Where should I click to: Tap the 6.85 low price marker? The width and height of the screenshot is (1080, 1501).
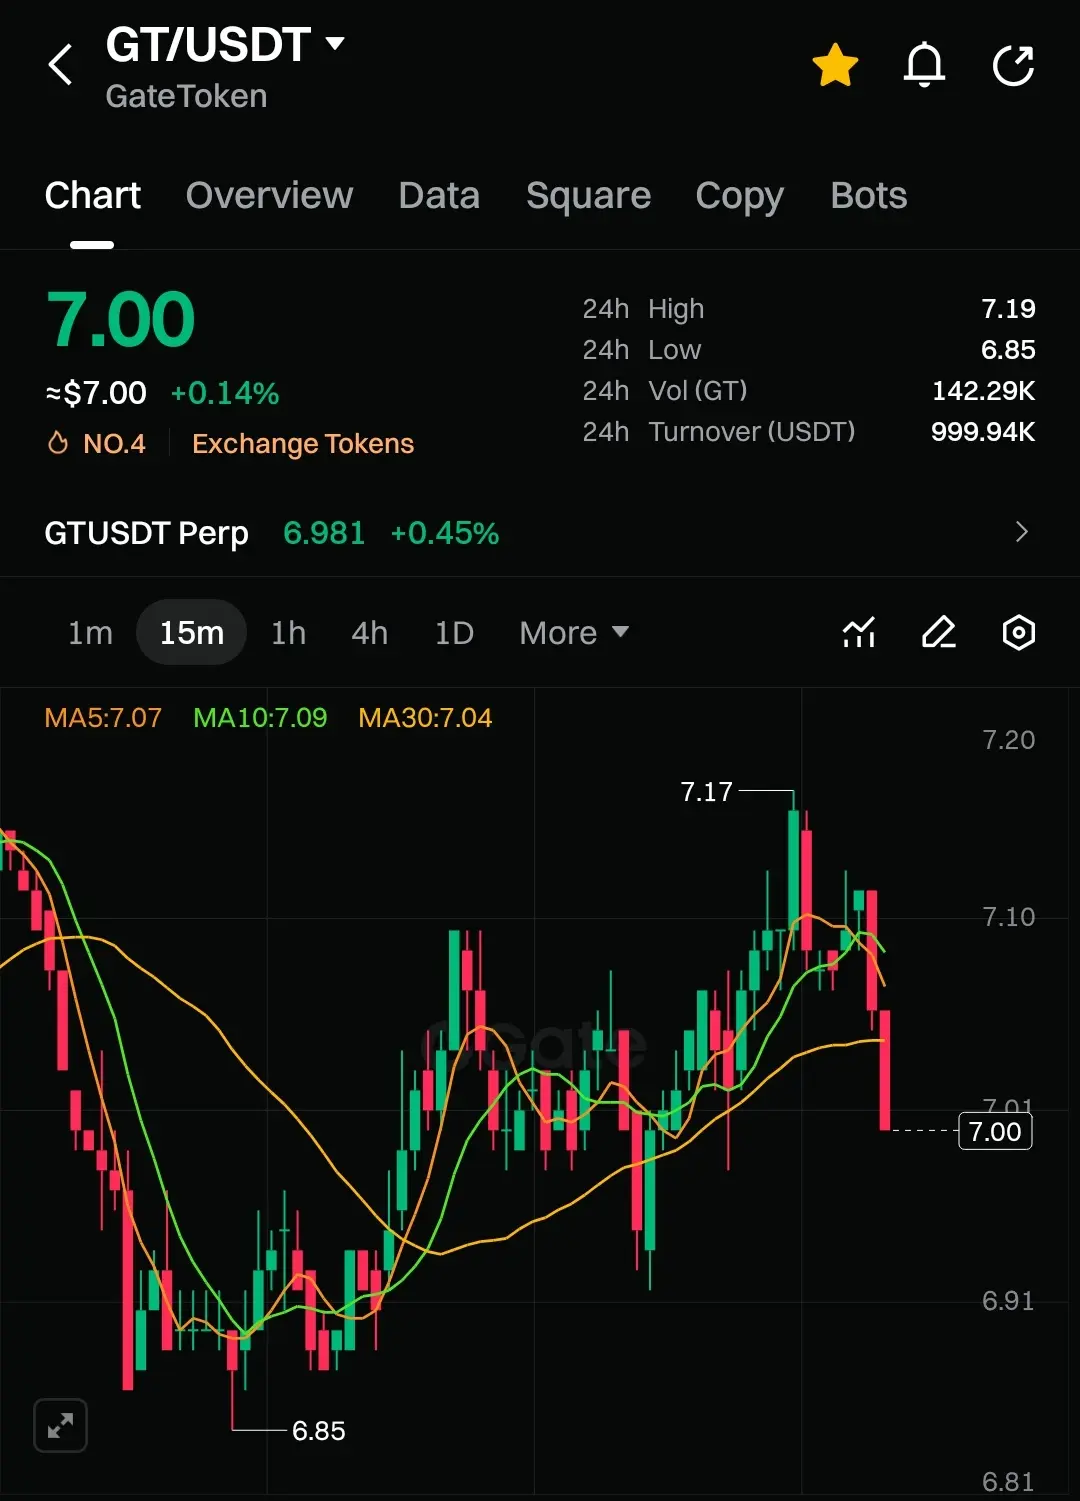coord(319,1431)
